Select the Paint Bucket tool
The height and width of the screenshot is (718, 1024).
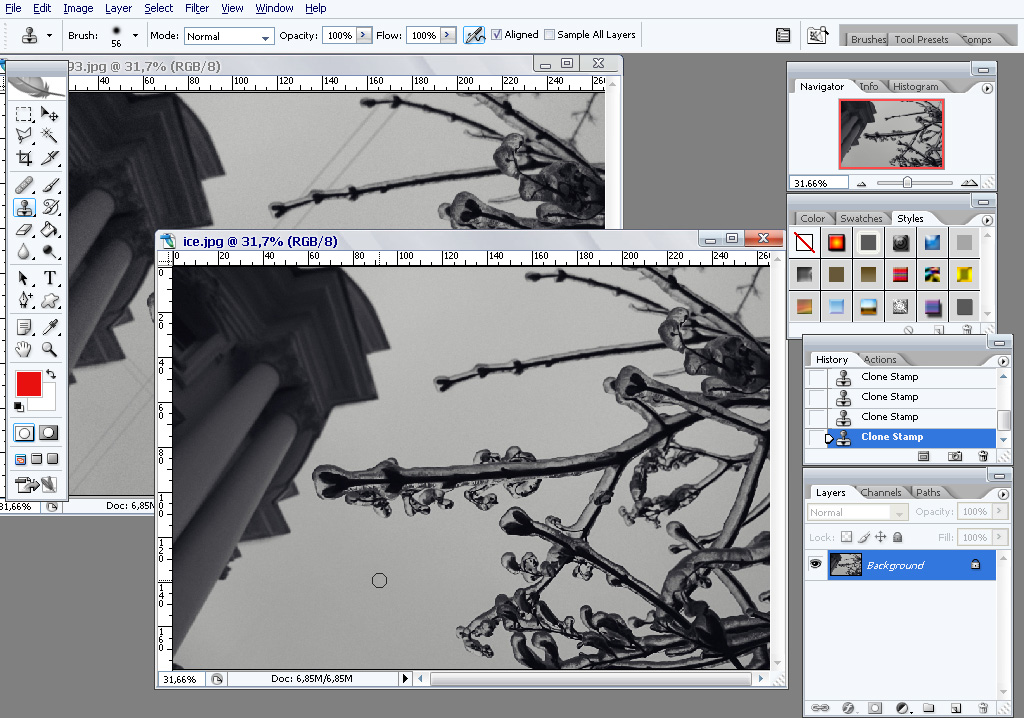click(49, 230)
